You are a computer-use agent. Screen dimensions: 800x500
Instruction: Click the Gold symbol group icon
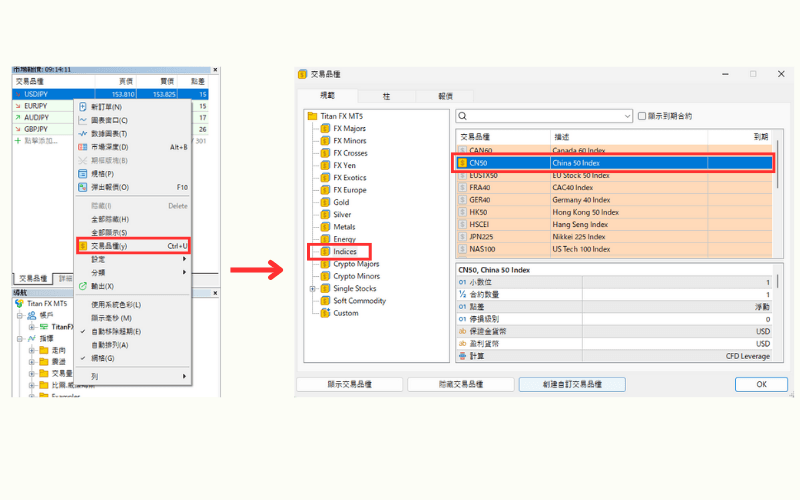[x=324, y=202]
